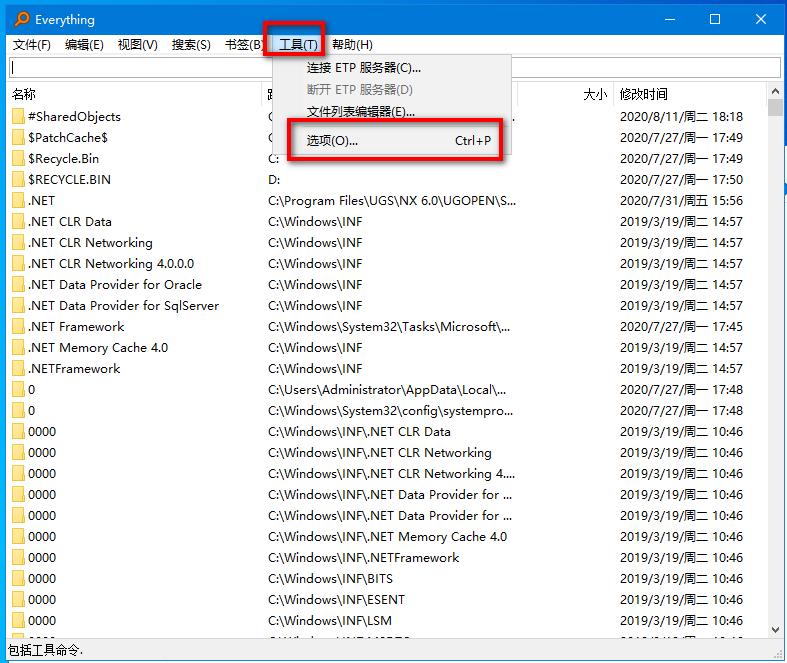Click the folder icon of #SharedObjects
Screen dimensions: 787x663
pos(18,116)
